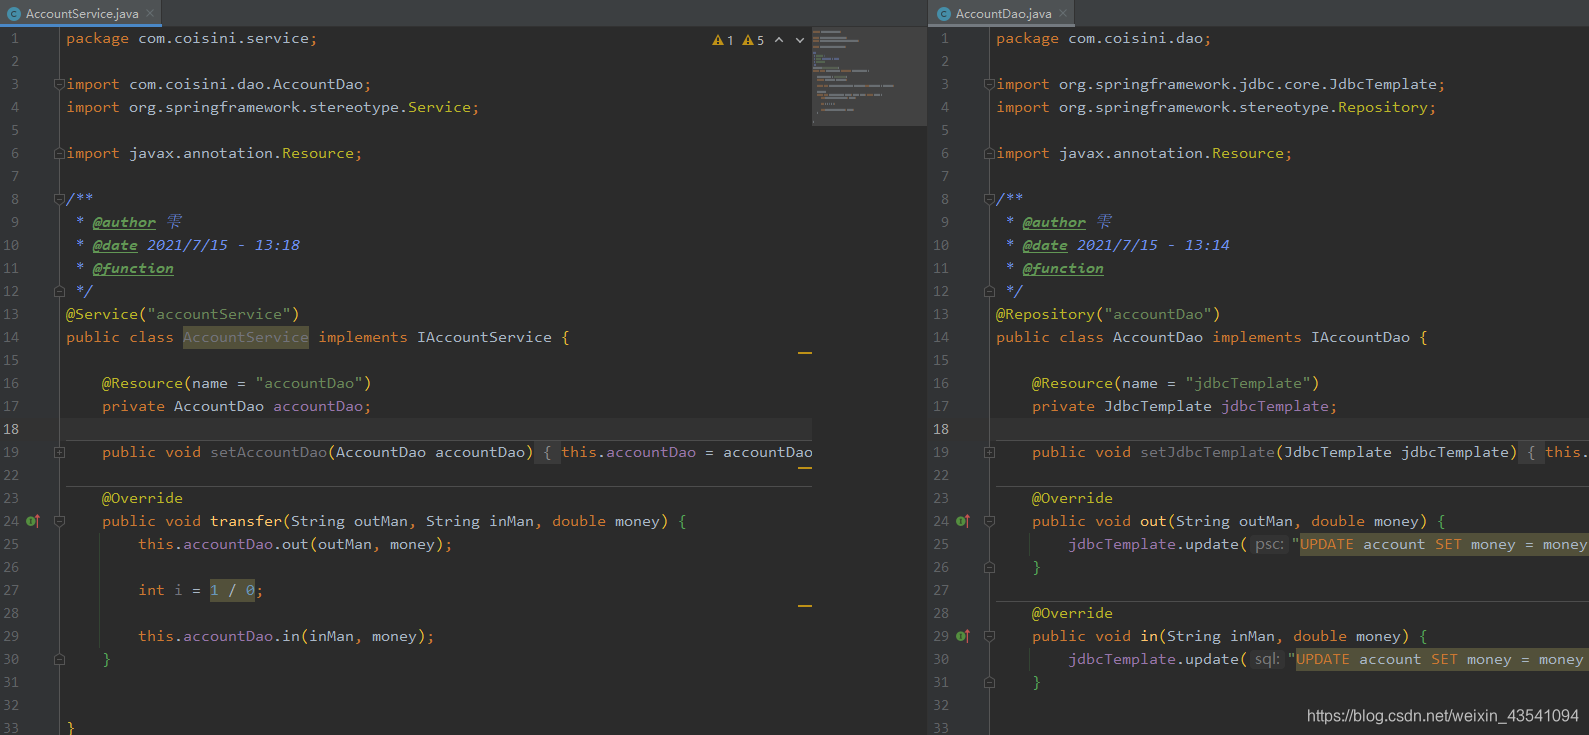Click the warning stripe mark near line 14
1589x735 pixels.
coord(805,353)
